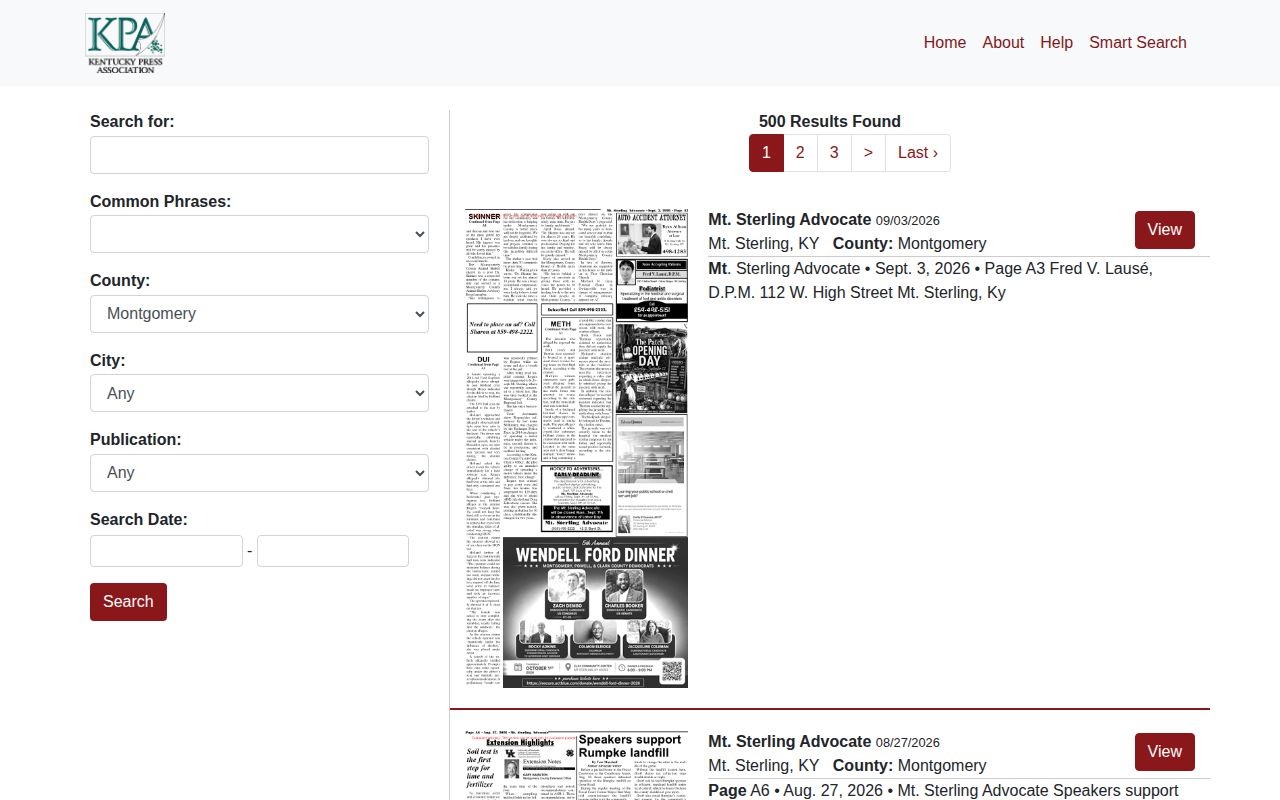Go to results page 3
The height and width of the screenshot is (800, 1280).
(x=834, y=153)
